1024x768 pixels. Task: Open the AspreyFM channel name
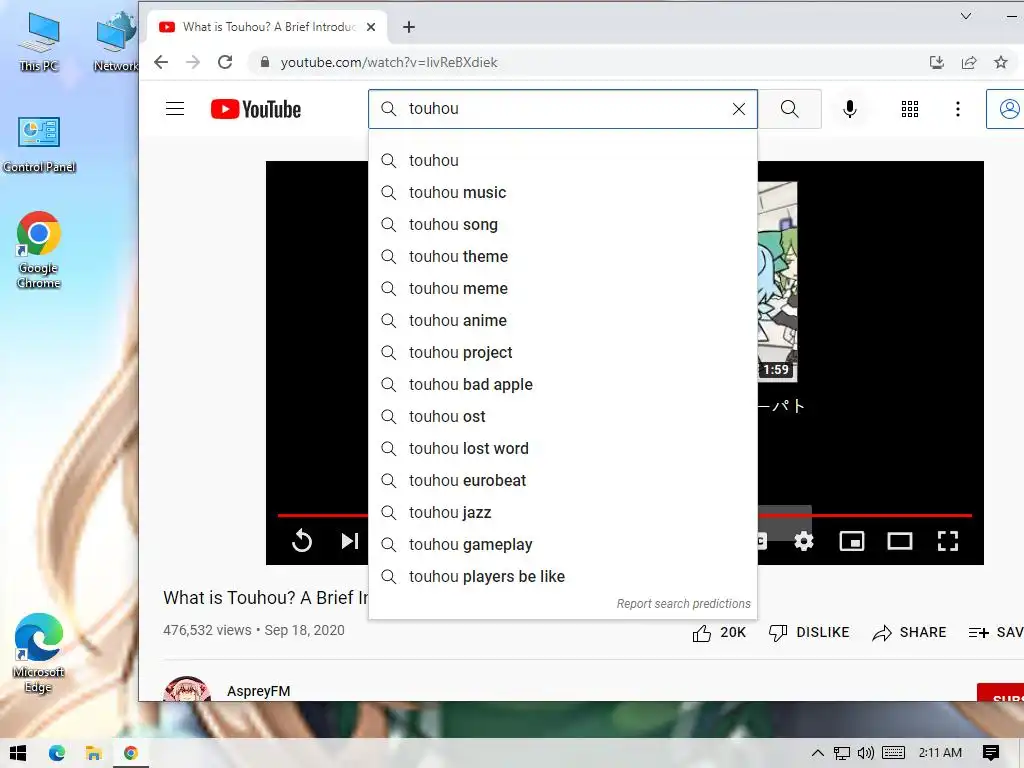pyautogui.click(x=259, y=691)
